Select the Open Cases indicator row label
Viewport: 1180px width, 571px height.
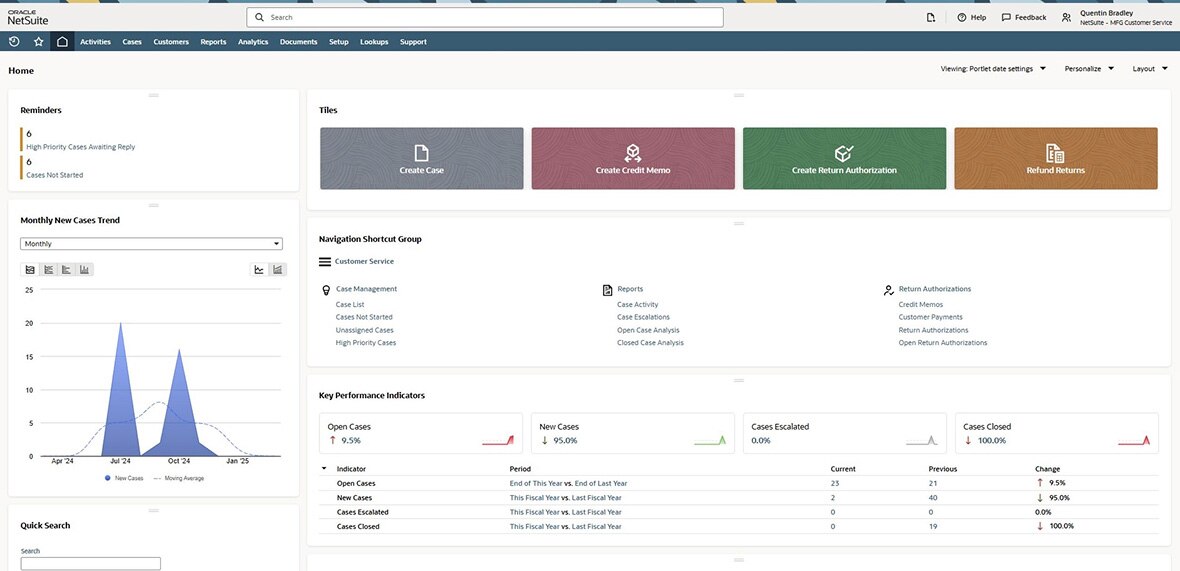point(356,483)
